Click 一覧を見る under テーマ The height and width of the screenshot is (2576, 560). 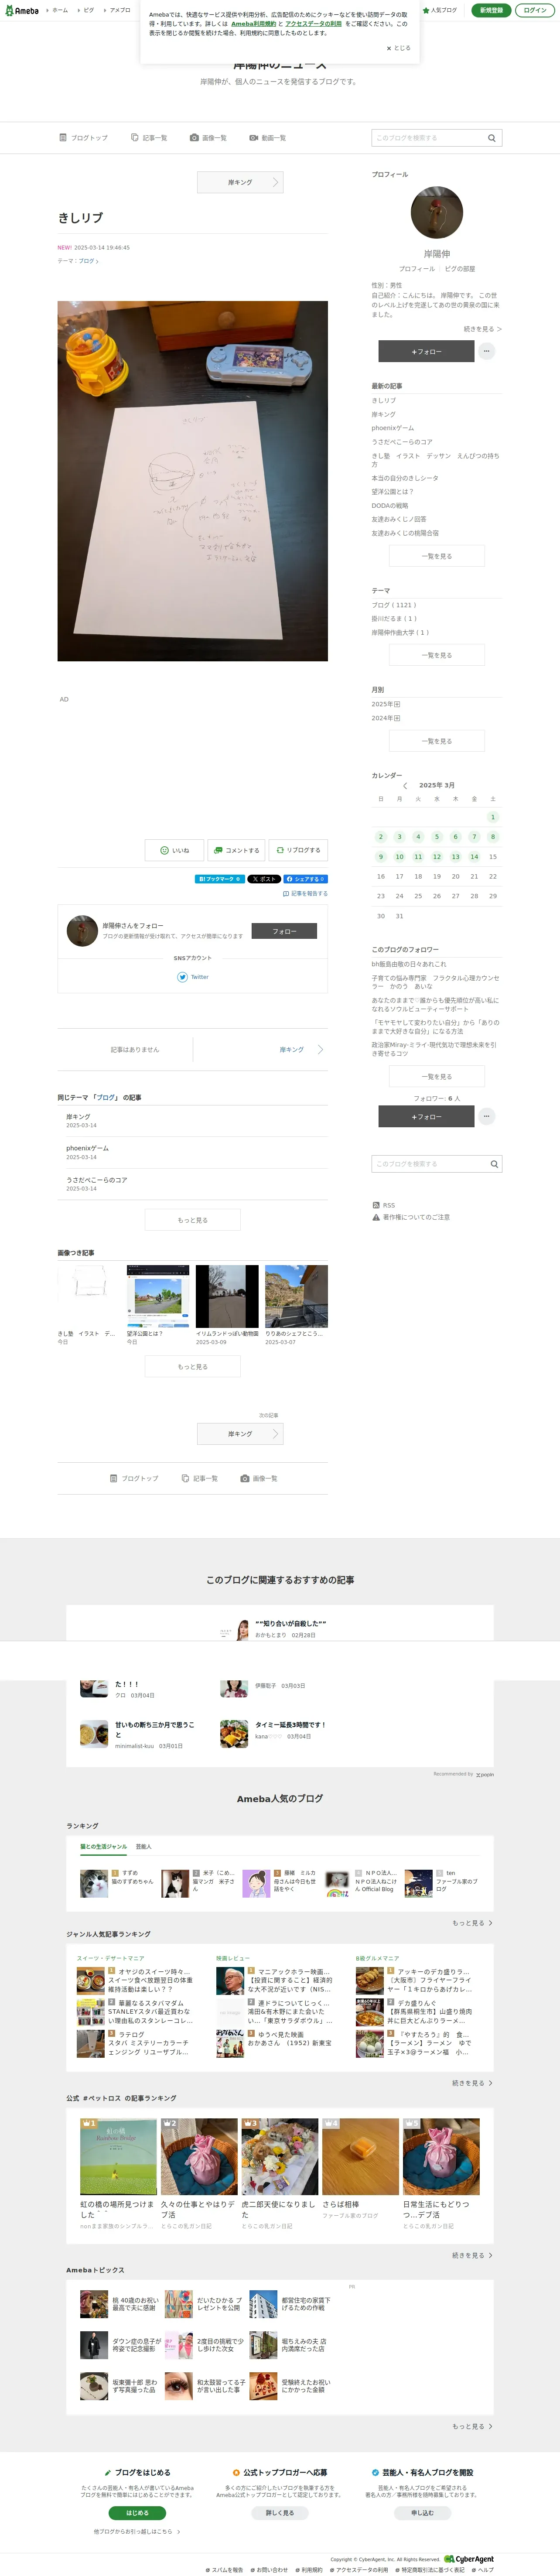[437, 655]
